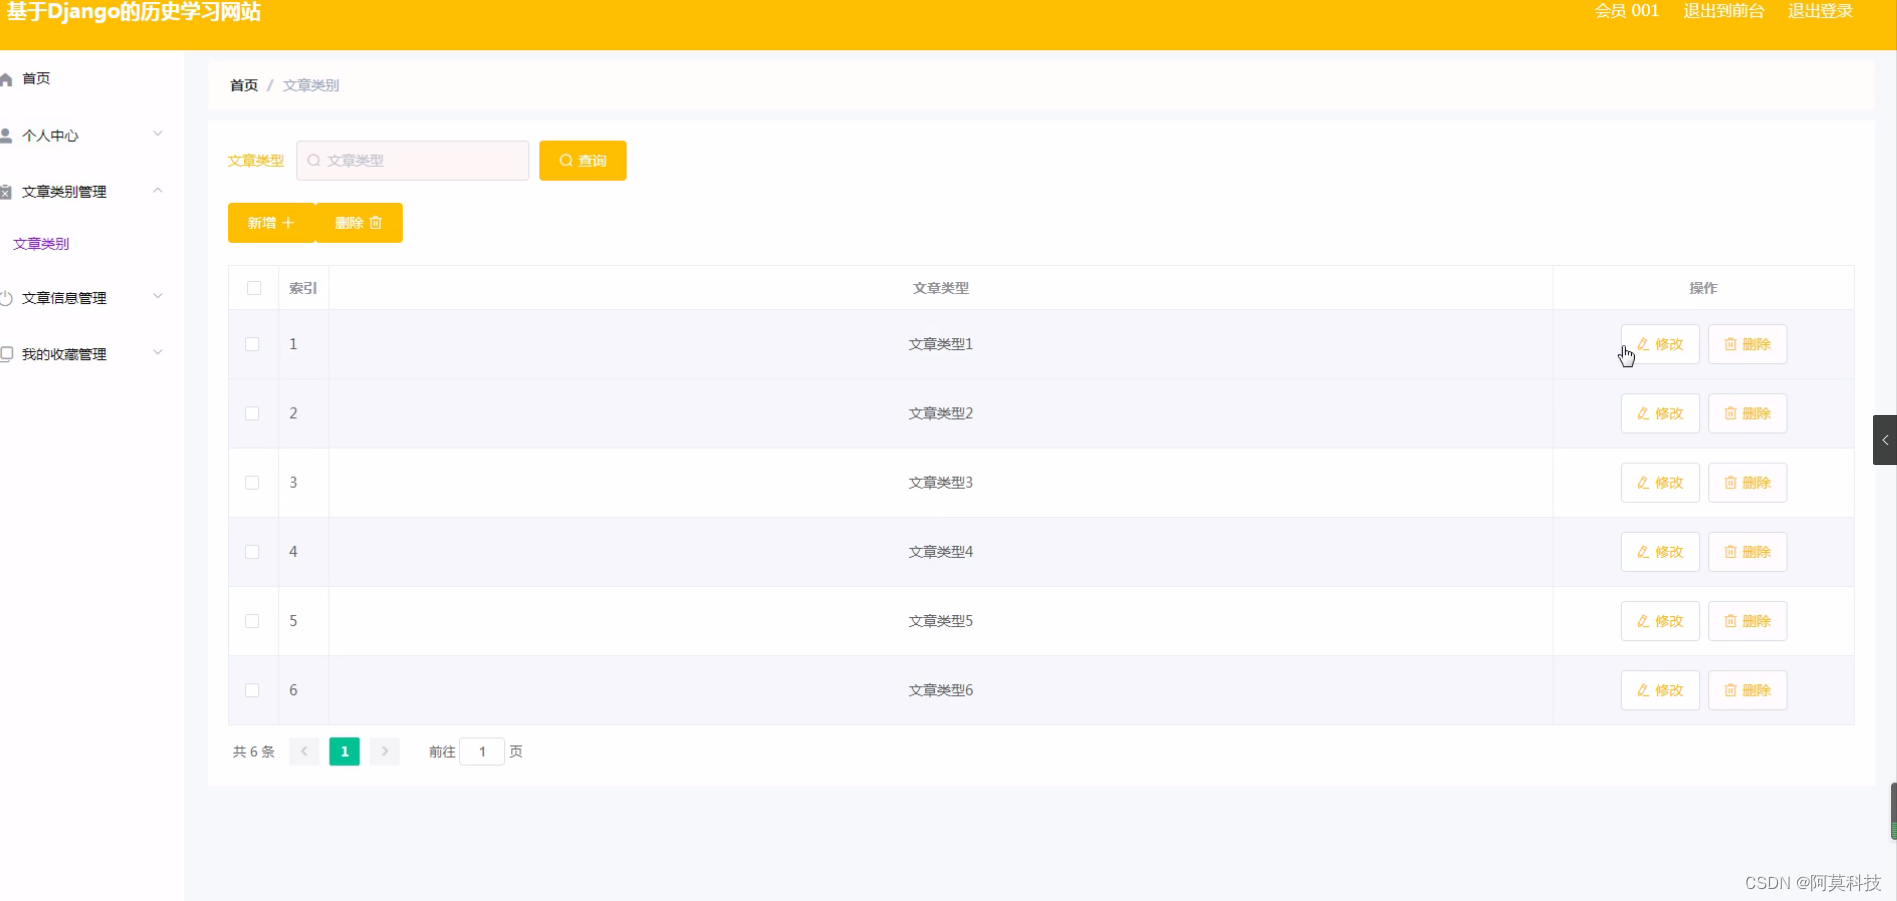Check the checkbox for row 6
The width and height of the screenshot is (1897, 901).
pyautogui.click(x=252, y=690)
